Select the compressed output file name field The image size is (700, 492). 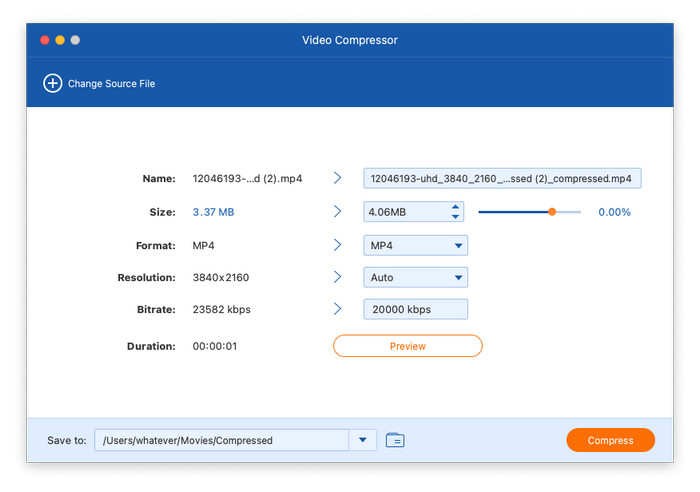[x=501, y=179]
